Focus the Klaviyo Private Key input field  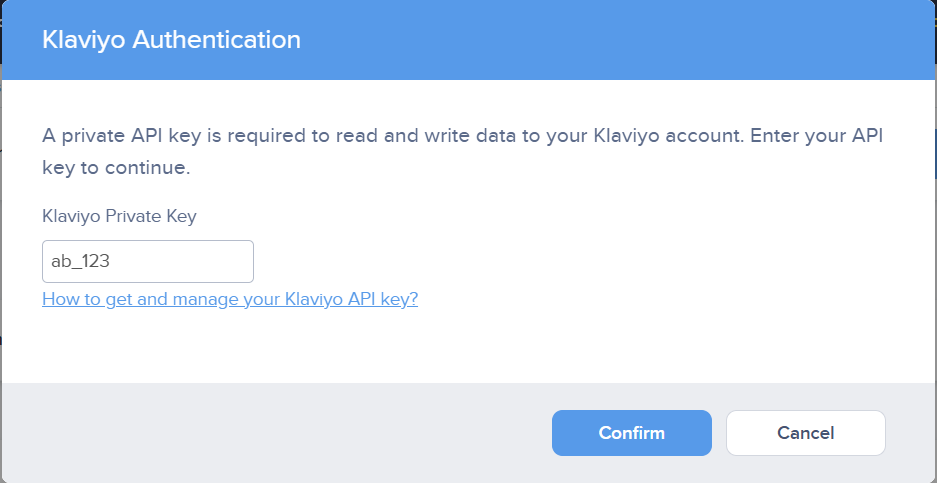pyautogui.click(x=148, y=262)
